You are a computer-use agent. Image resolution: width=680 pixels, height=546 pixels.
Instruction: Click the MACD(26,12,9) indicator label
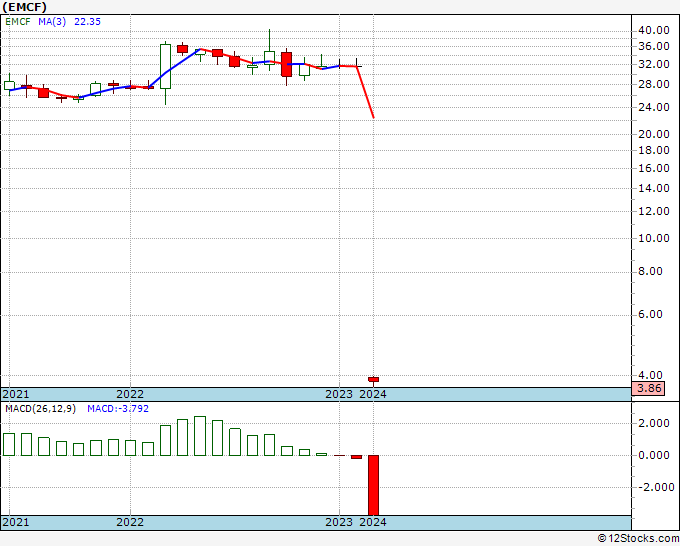[x=40, y=409]
